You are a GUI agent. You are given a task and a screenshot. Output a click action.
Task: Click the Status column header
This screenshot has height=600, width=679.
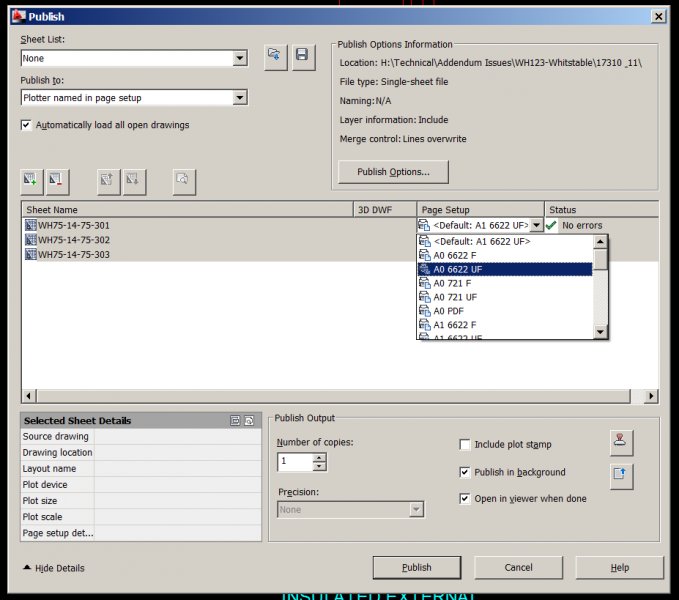point(601,210)
